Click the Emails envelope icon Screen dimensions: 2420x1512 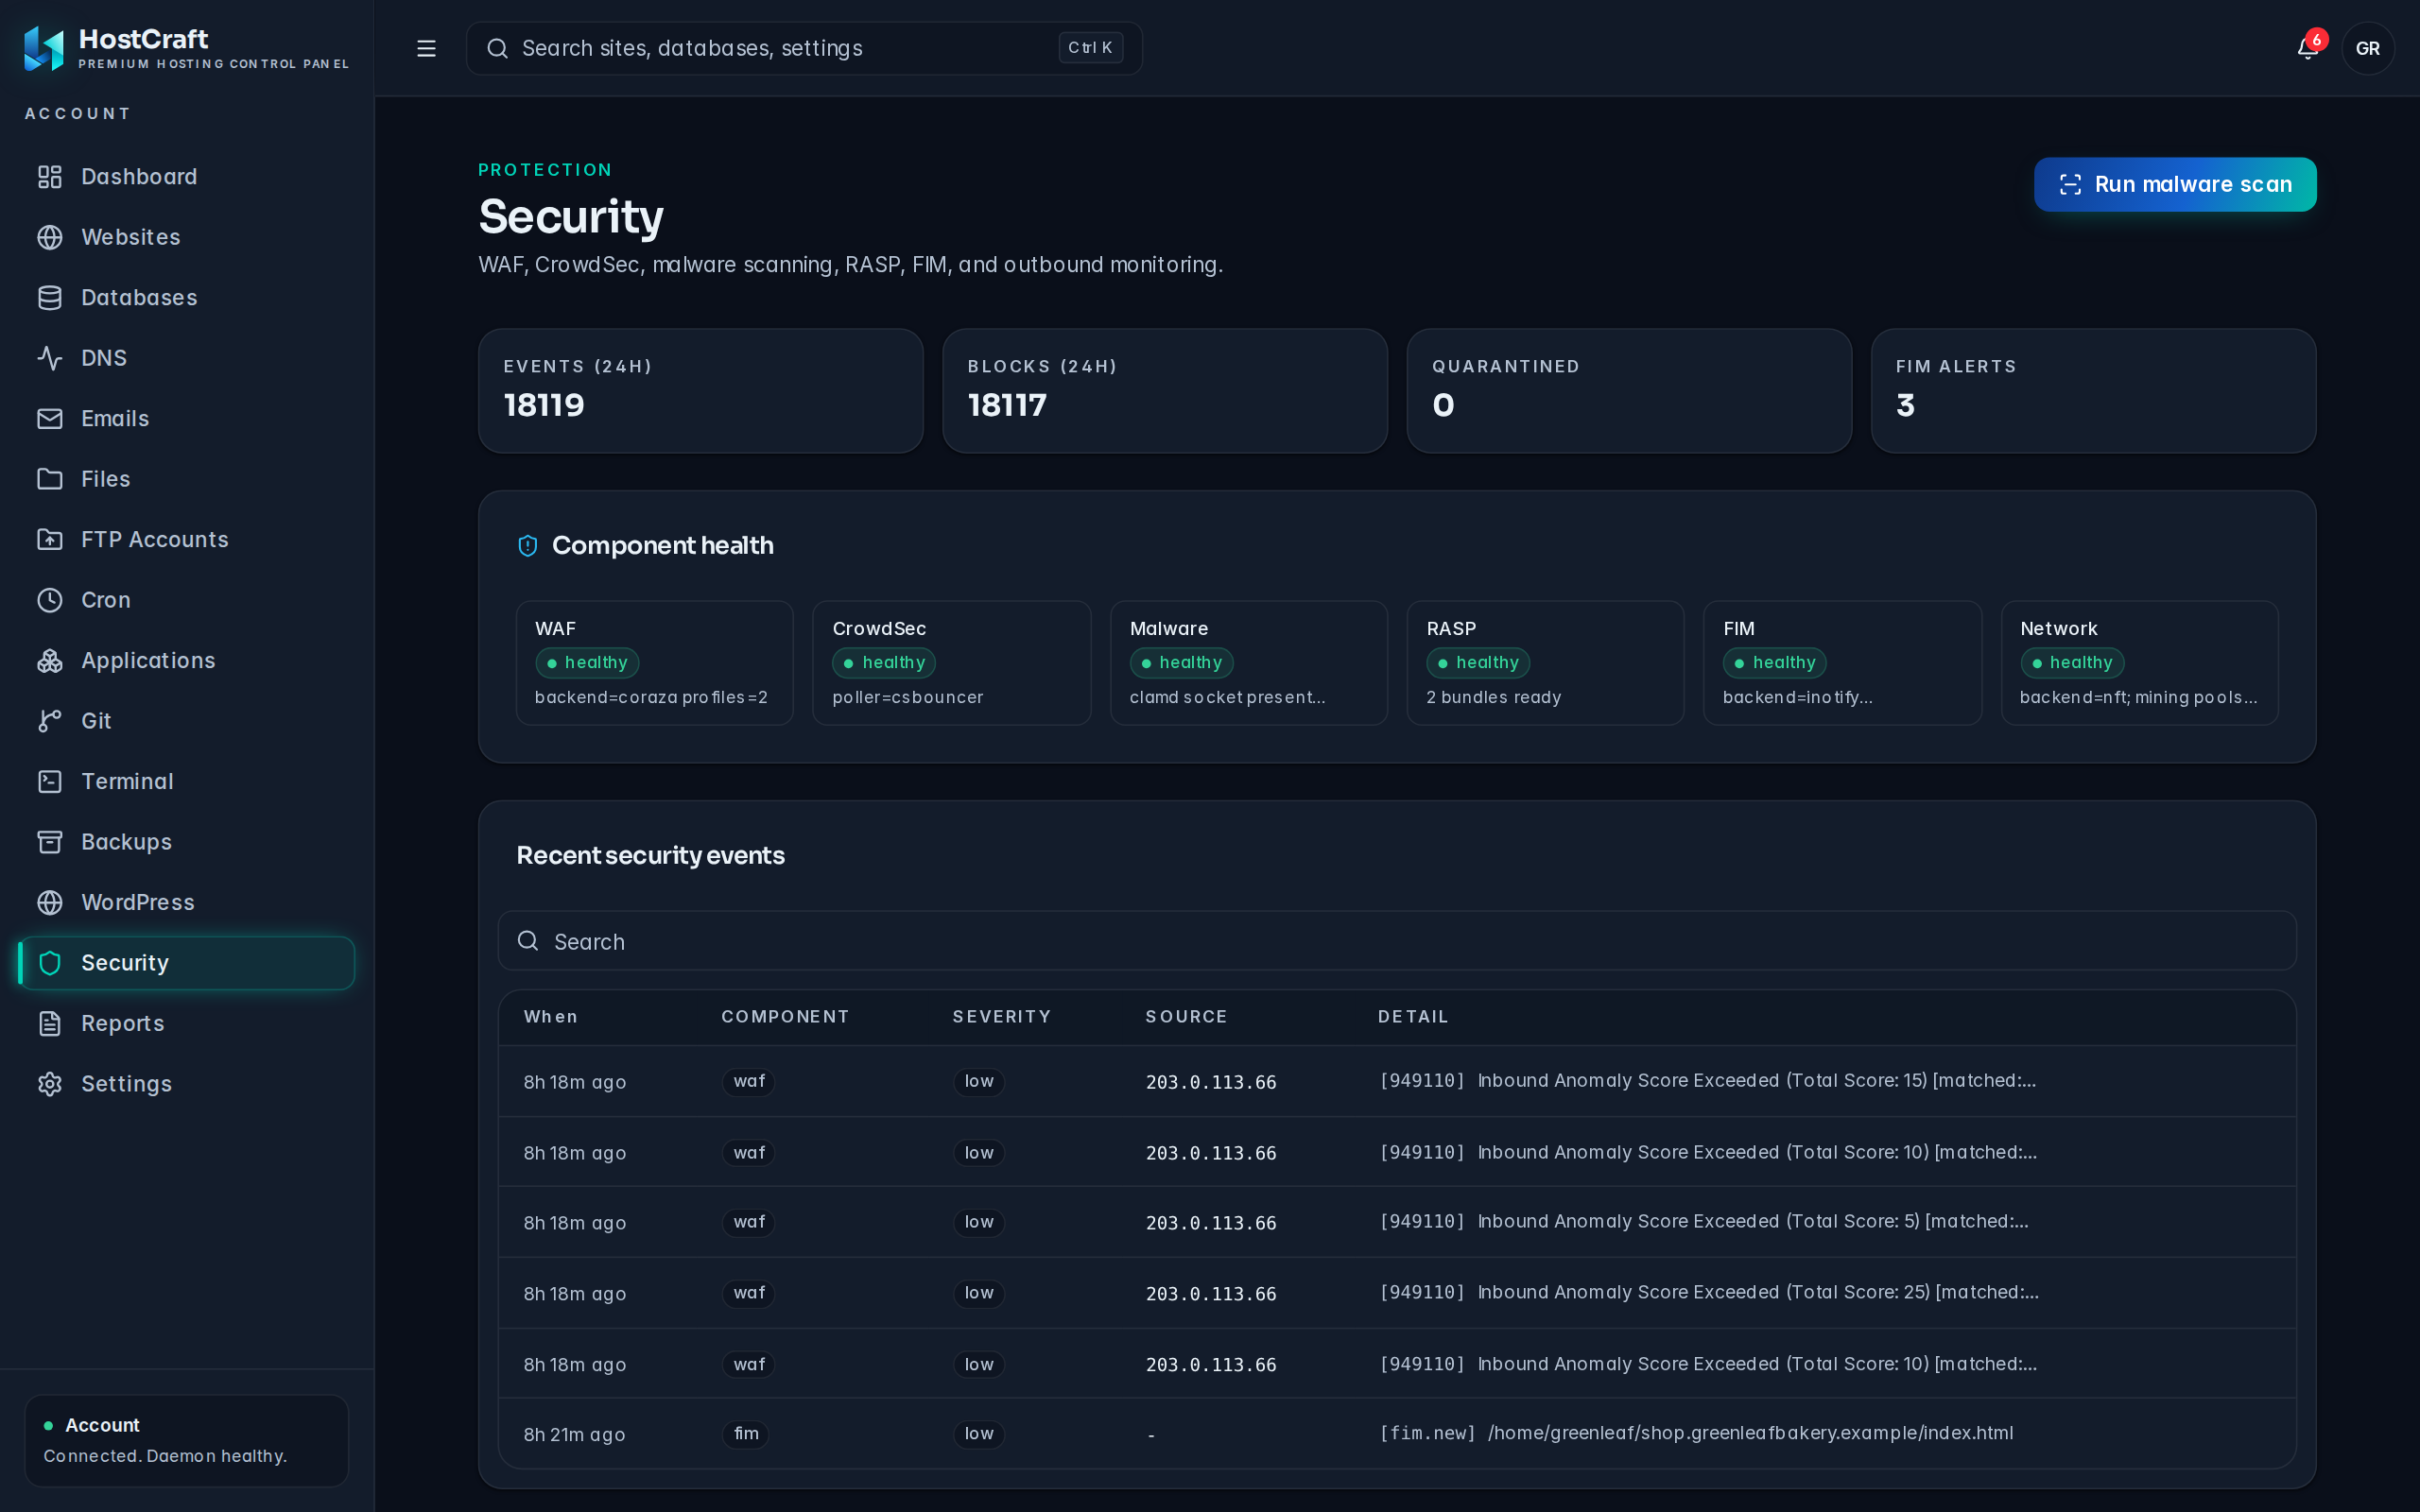click(x=50, y=419)
